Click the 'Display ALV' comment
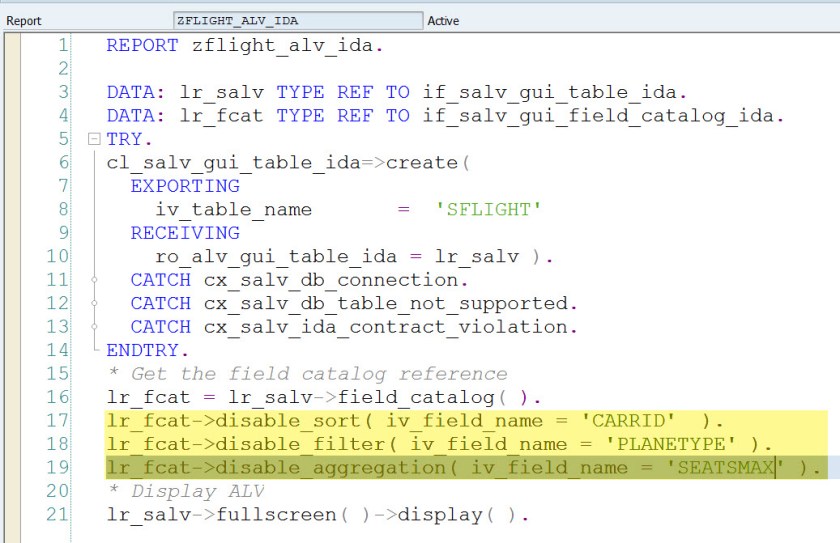Viewport: 840px width, 543px height. coord(197,492)
